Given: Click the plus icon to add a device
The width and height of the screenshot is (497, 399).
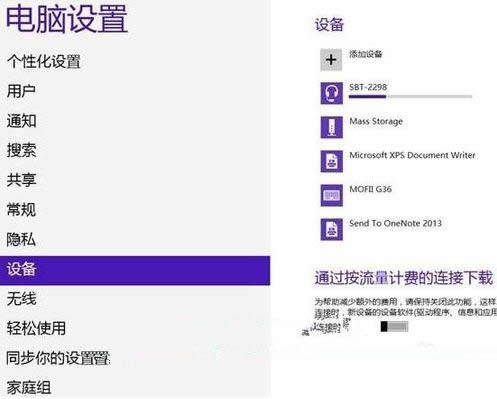Looking at the screenshot, I should click(331, 60).
